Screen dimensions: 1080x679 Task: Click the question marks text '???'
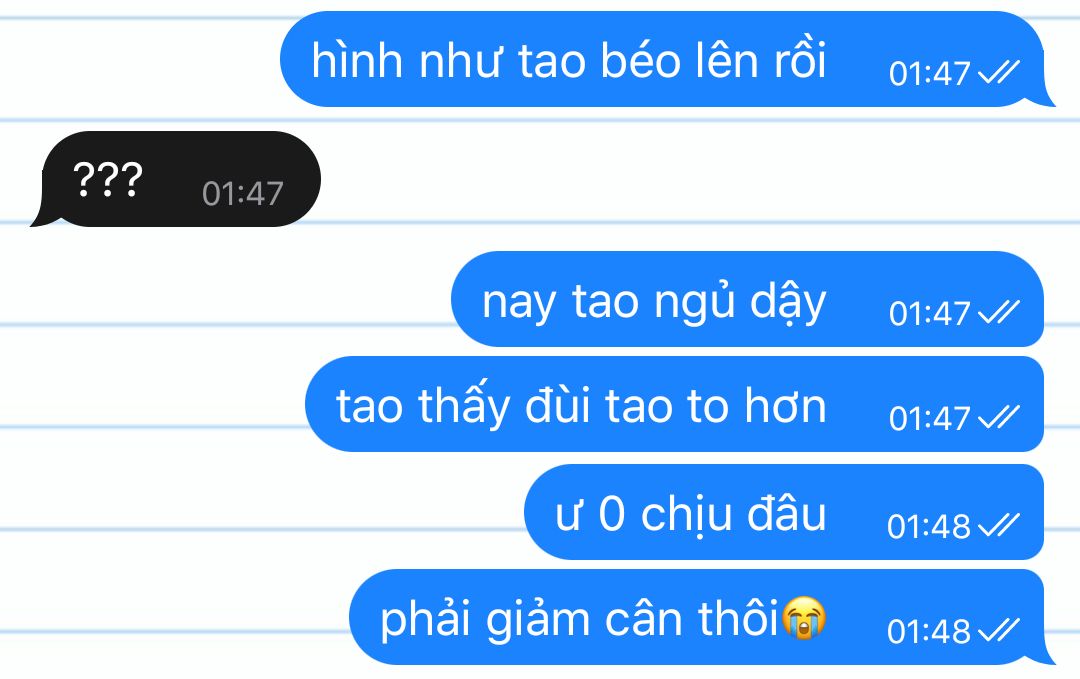[x=107, y=180]
